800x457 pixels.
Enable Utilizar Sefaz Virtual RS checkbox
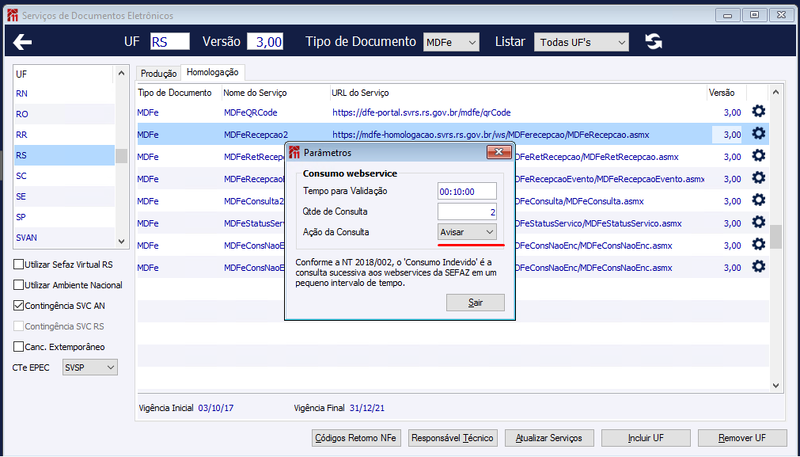[18, 264]
